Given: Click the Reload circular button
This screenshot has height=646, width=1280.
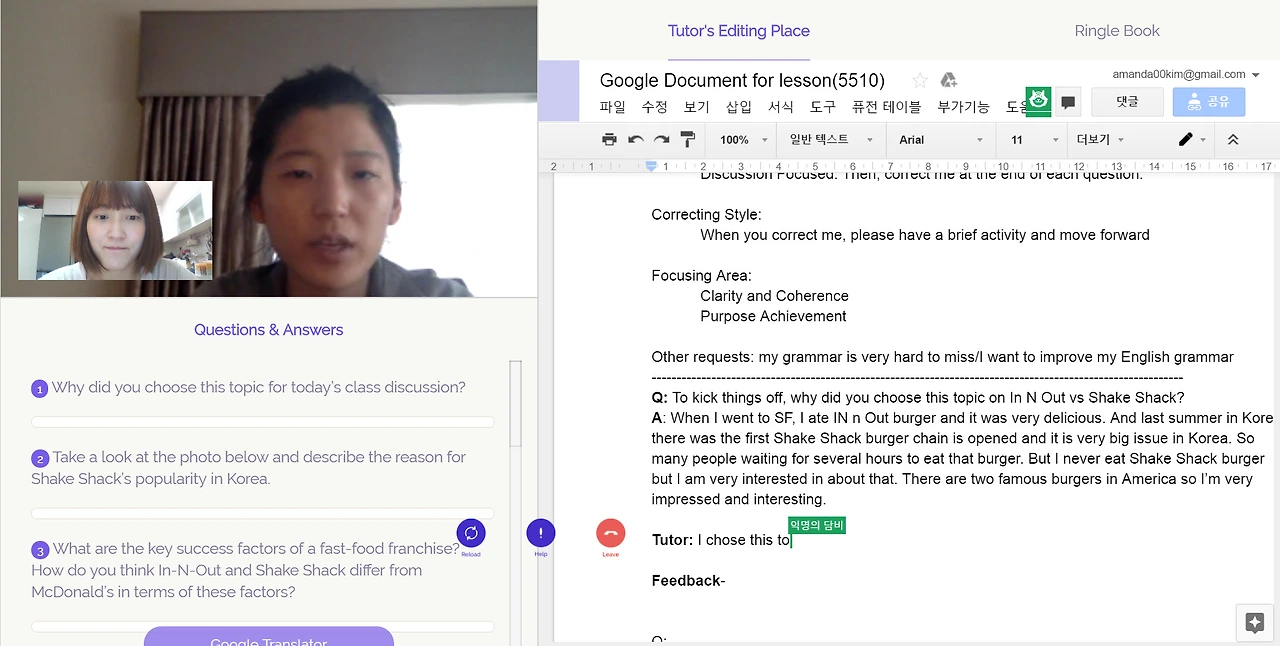Looking at the screenshot, I should pos(471,533).
